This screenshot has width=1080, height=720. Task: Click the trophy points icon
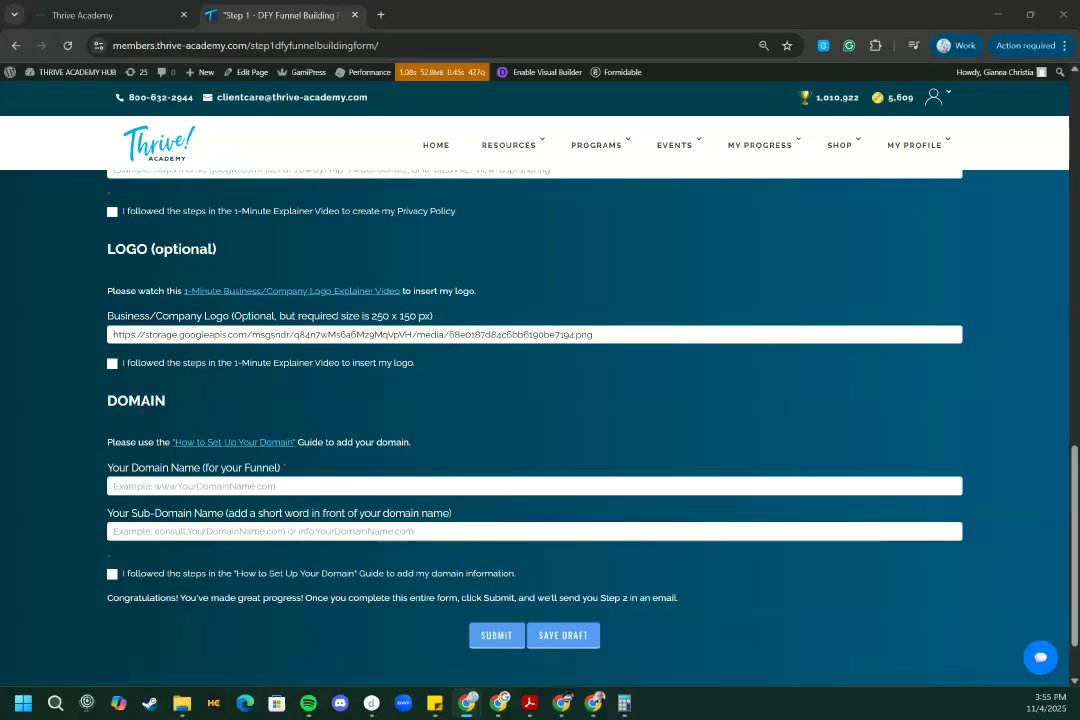click(x=804, y=97)
